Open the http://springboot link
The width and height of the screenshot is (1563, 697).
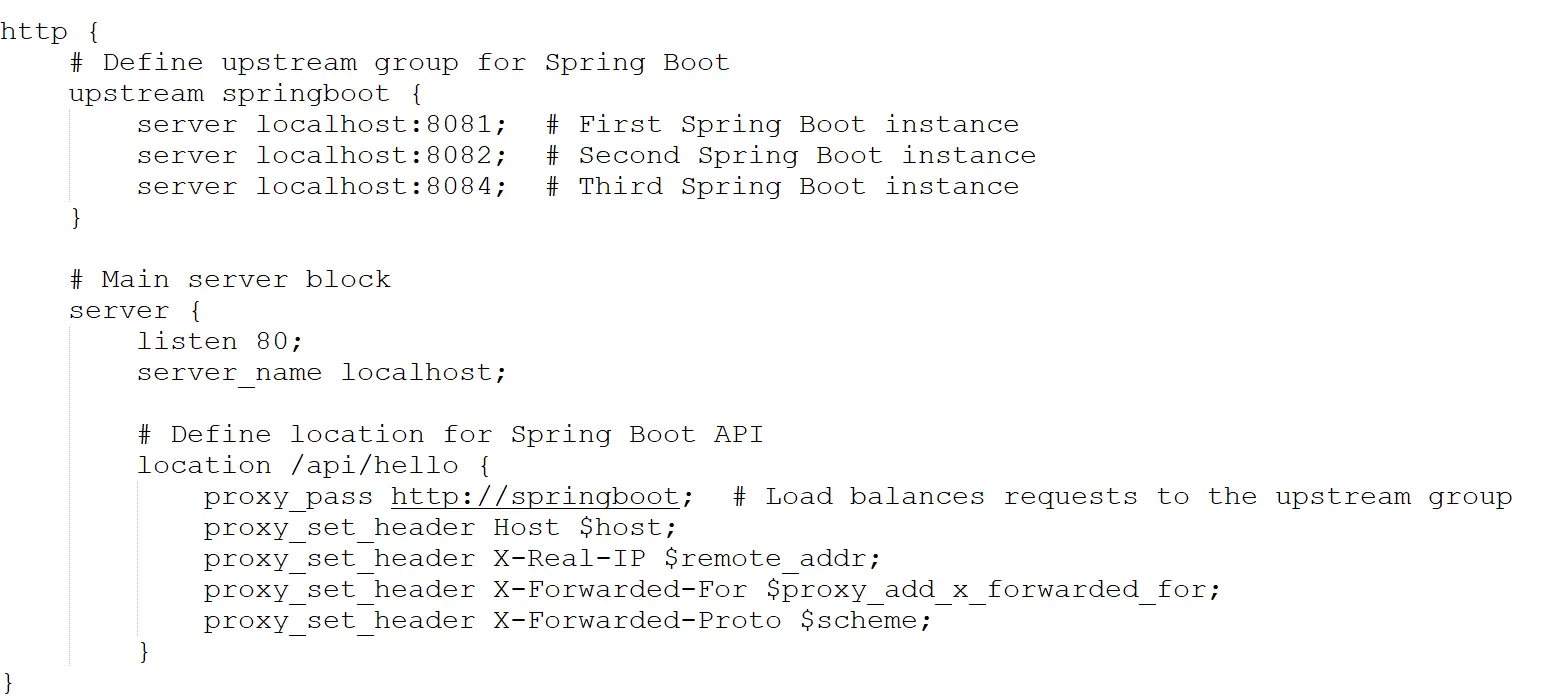pos(535,497)
